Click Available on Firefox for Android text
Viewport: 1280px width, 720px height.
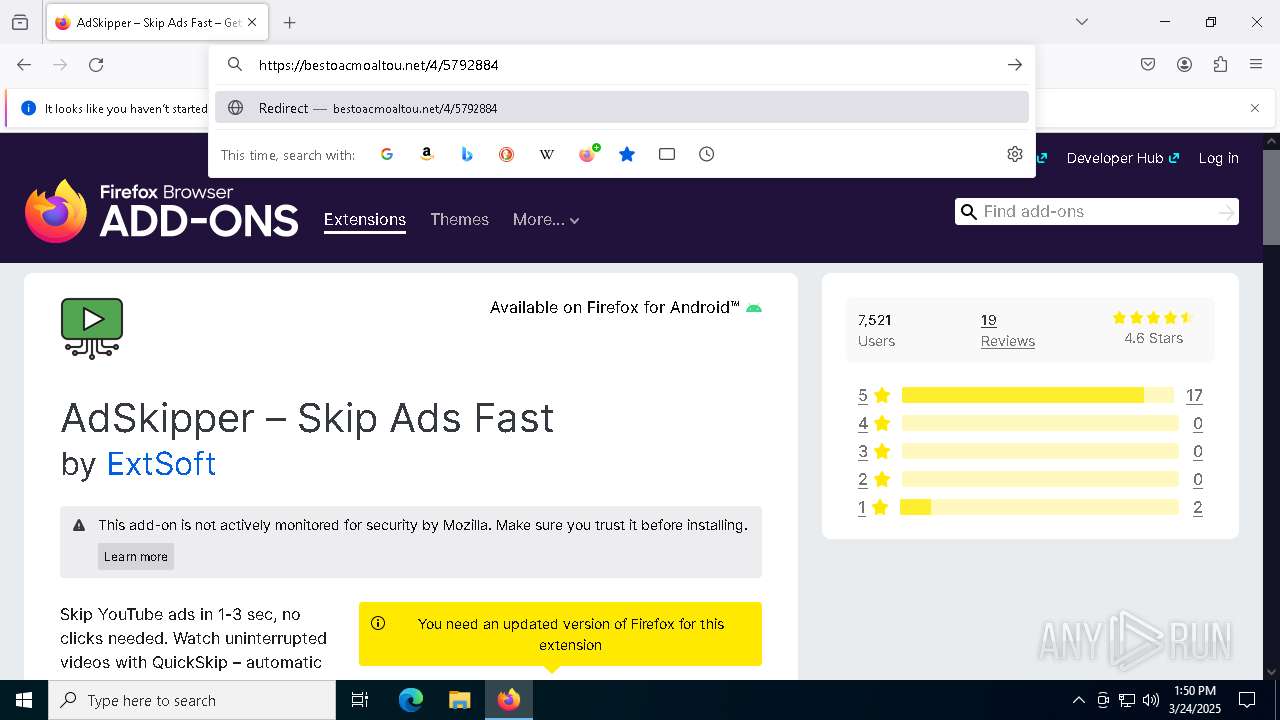615,307
